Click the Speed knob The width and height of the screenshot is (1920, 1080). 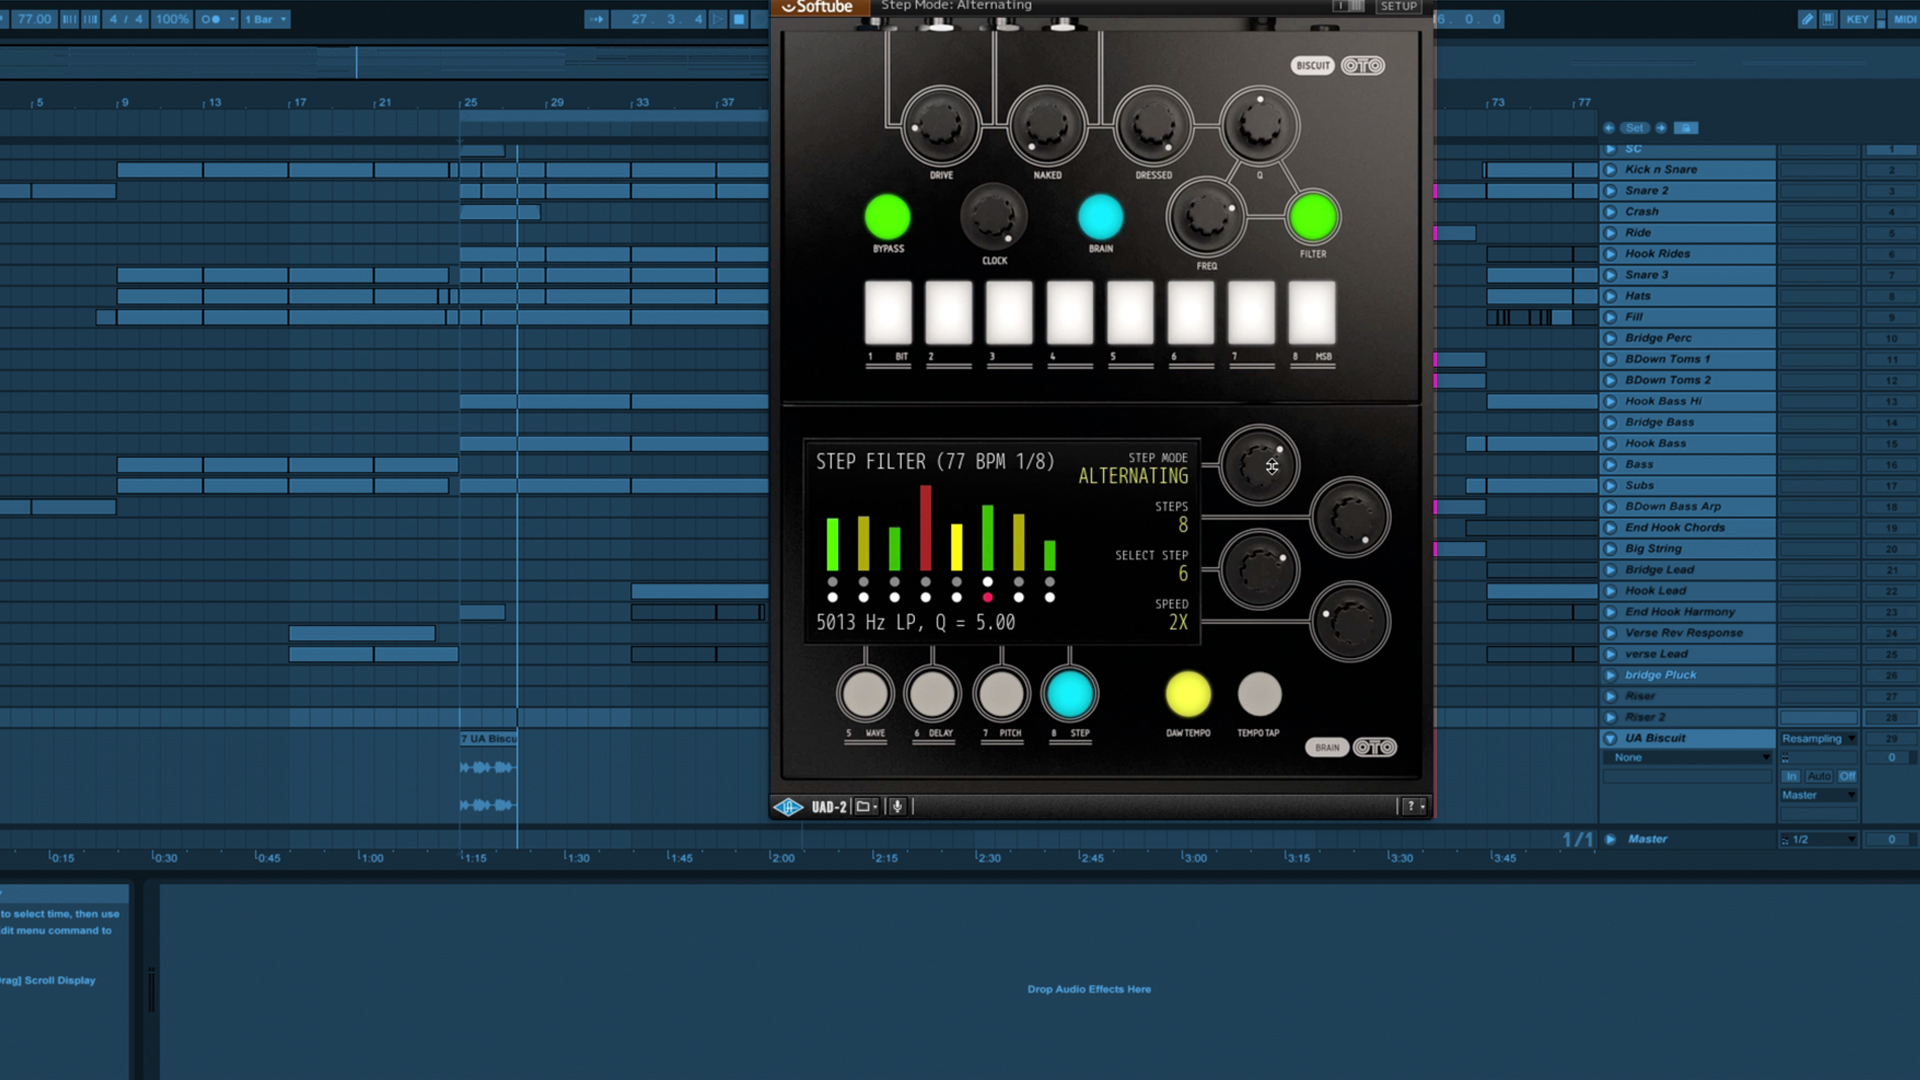pyautogui.click(x=1350, y=622)
